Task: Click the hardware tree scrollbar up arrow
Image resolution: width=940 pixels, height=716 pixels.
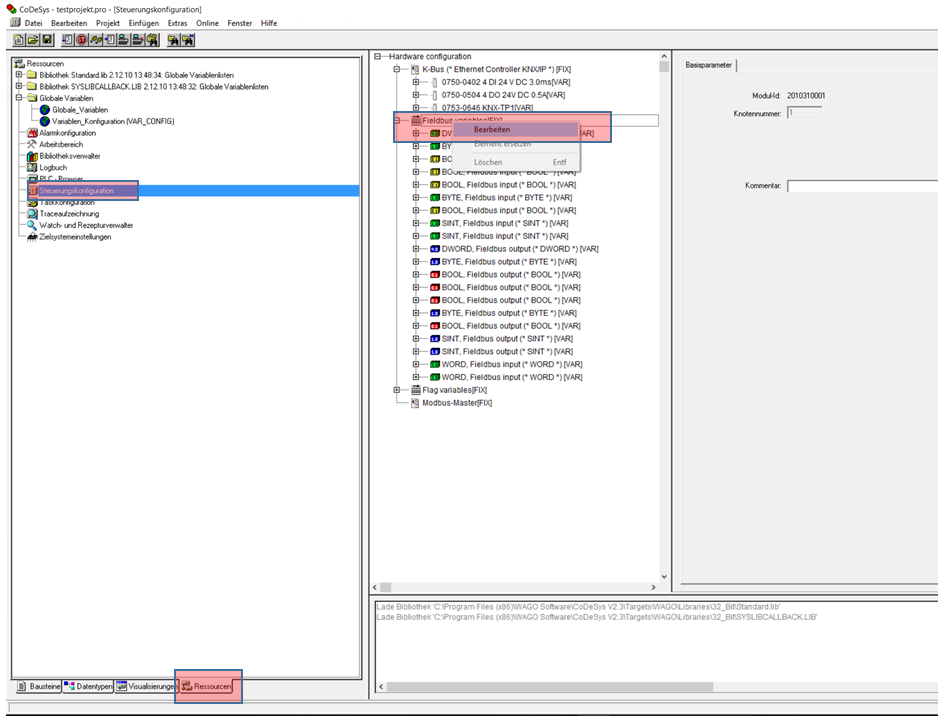Action: point(664,56)
